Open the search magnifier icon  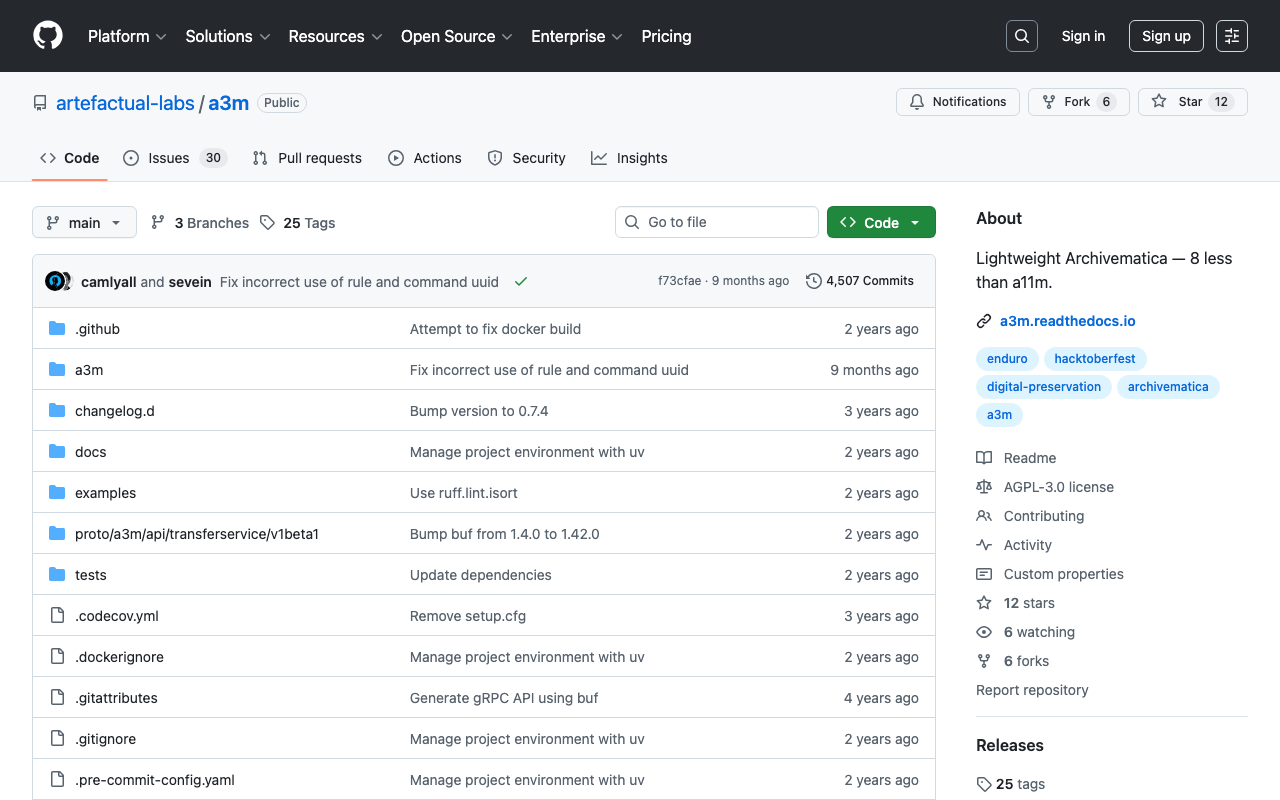1021,36
